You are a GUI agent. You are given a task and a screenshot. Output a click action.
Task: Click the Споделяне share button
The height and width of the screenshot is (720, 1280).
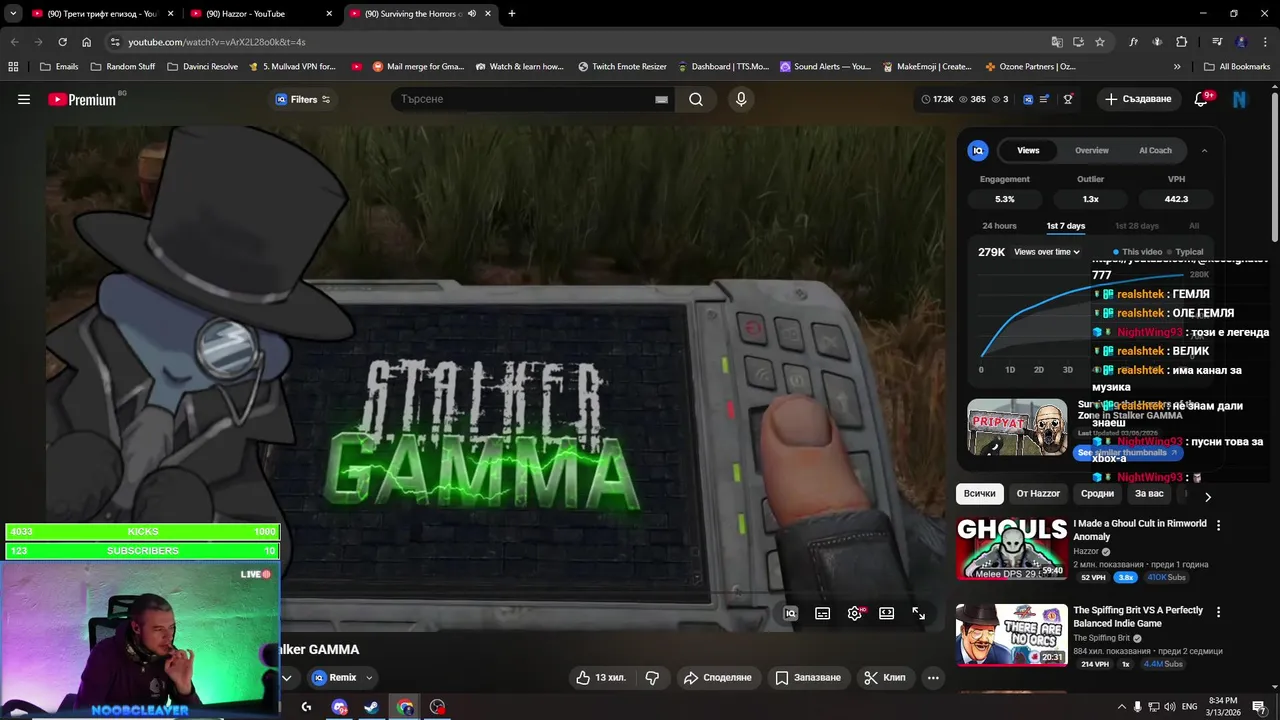(x=717, y=677)
